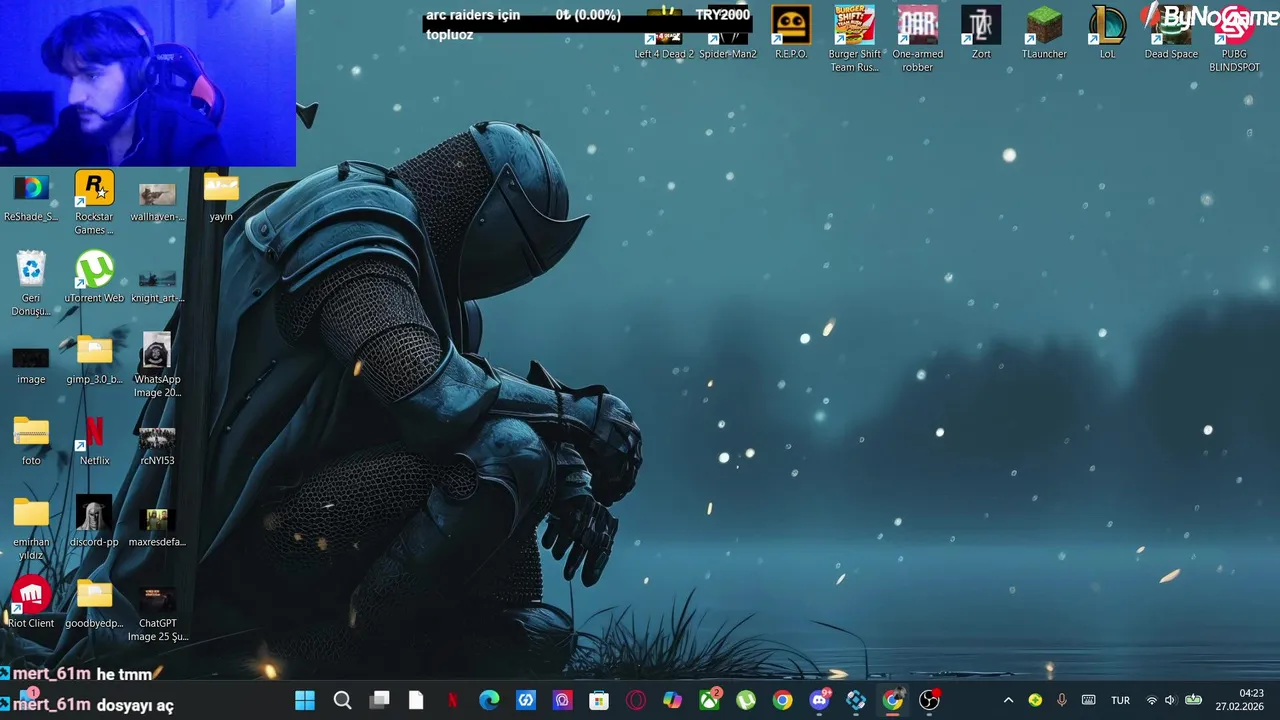Select the R.E.P.O. game icon
The height and width of the screenshot is (720, 1280).
(x=791, y=33)
